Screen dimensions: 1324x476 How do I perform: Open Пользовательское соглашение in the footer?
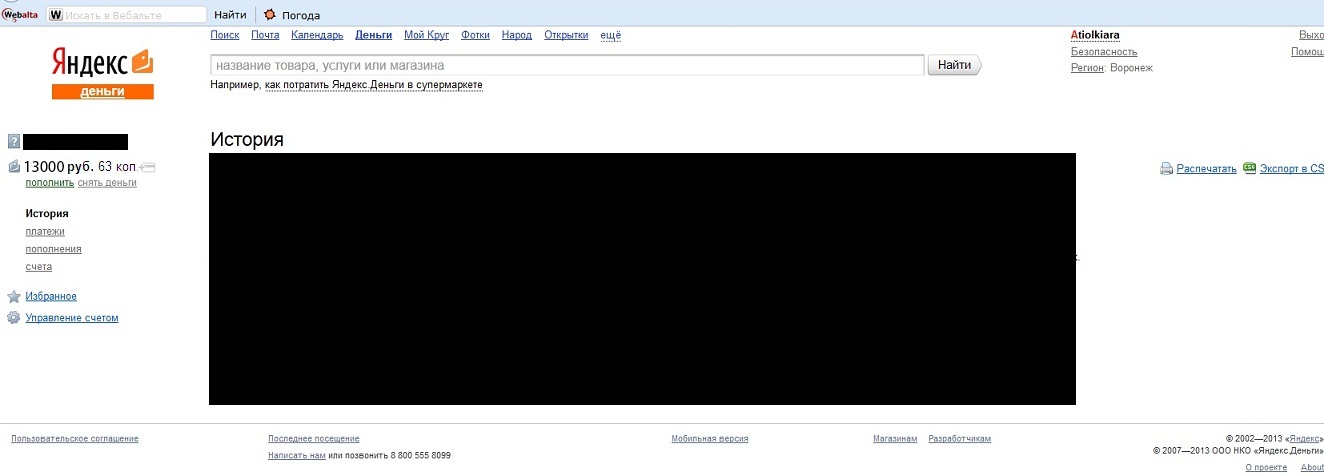[75, 439]
